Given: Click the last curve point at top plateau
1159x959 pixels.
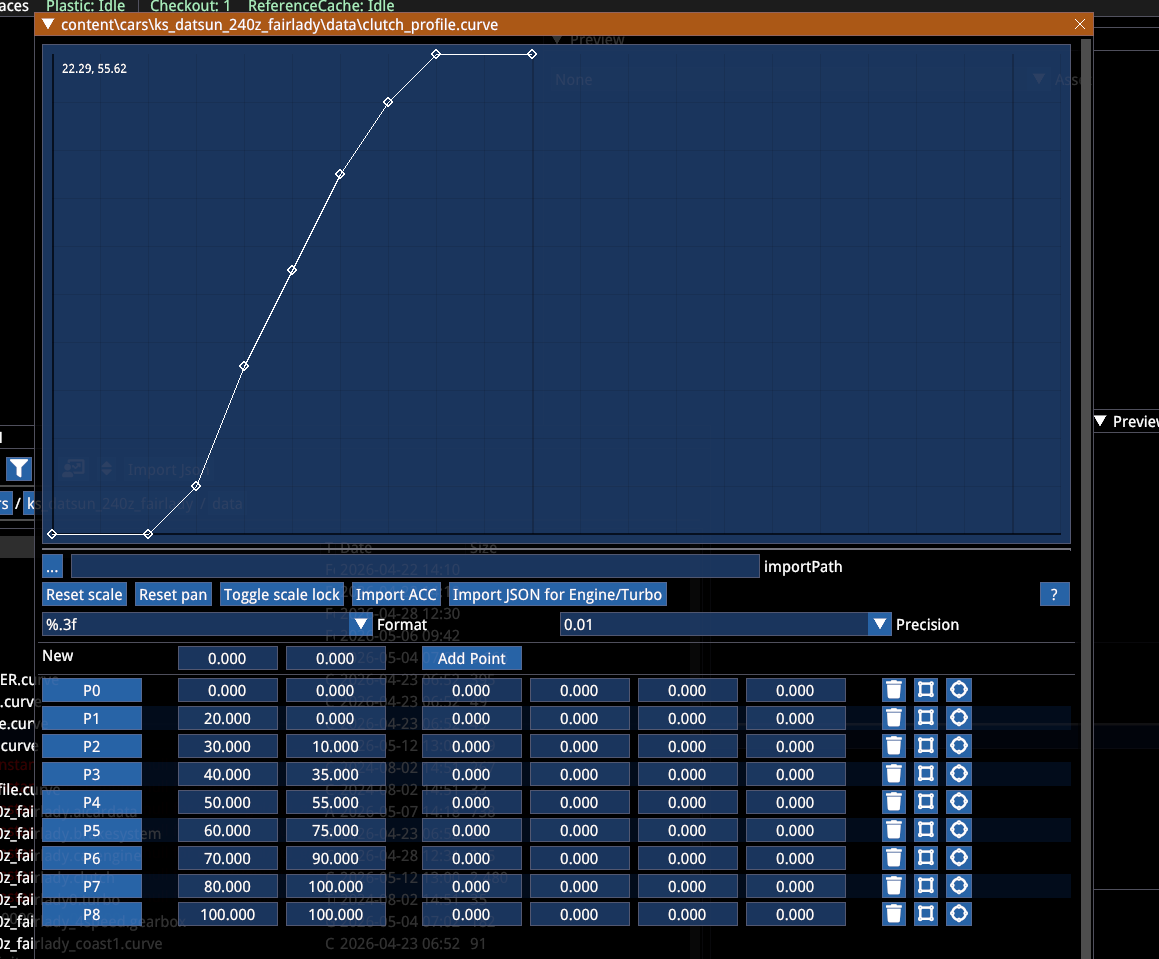Looking at the screenshot, I should (532, 54).
